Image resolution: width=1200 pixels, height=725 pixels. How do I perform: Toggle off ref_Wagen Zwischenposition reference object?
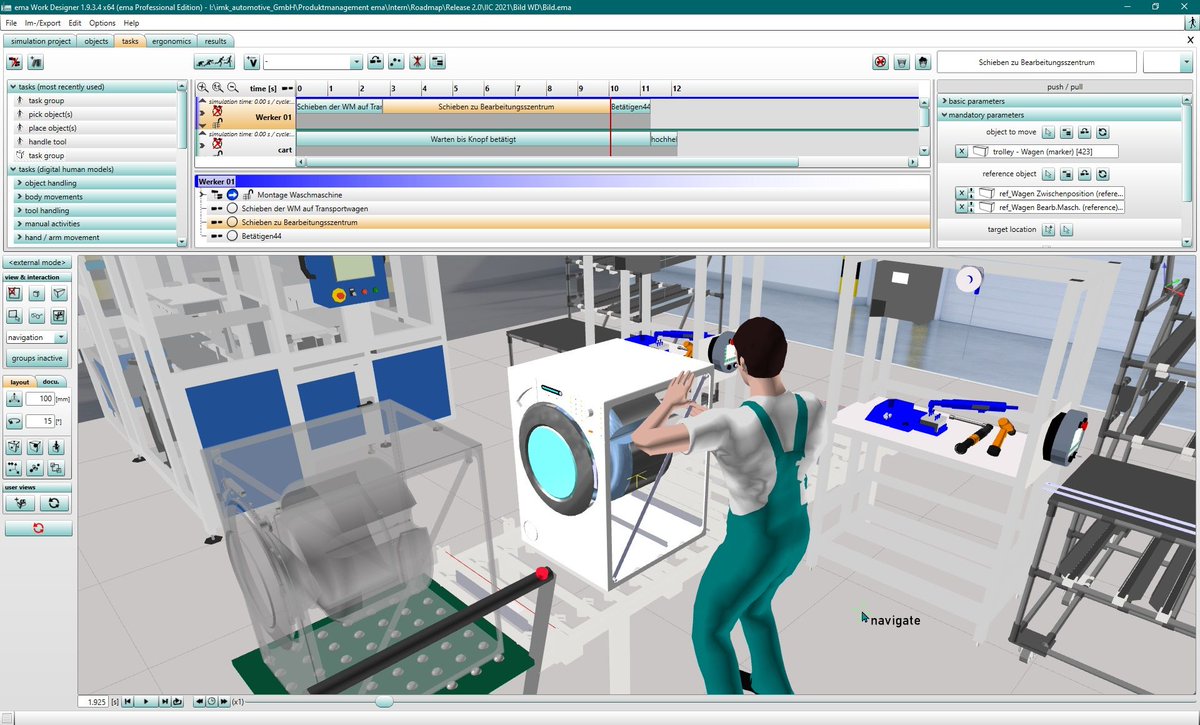pos(962,193)
